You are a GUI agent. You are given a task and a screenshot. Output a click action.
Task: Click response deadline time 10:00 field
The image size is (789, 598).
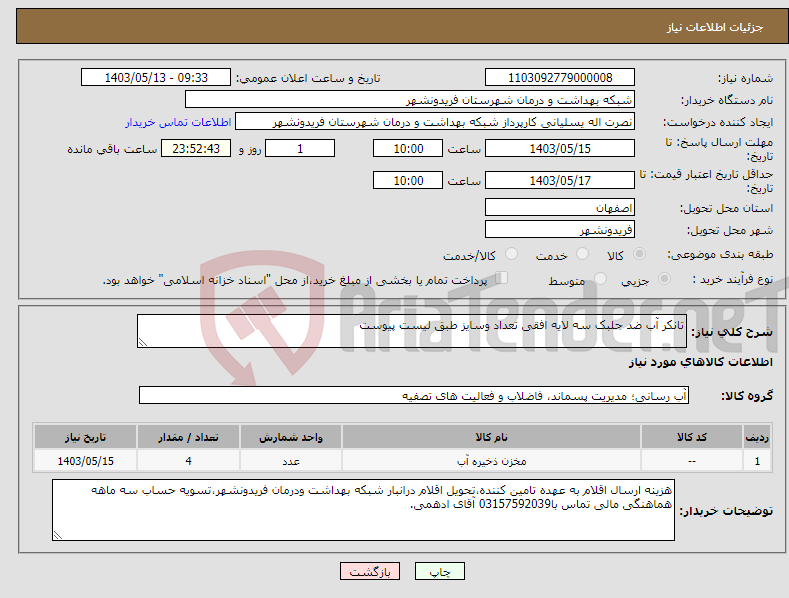pyautogui.click(x=408, y=148)
